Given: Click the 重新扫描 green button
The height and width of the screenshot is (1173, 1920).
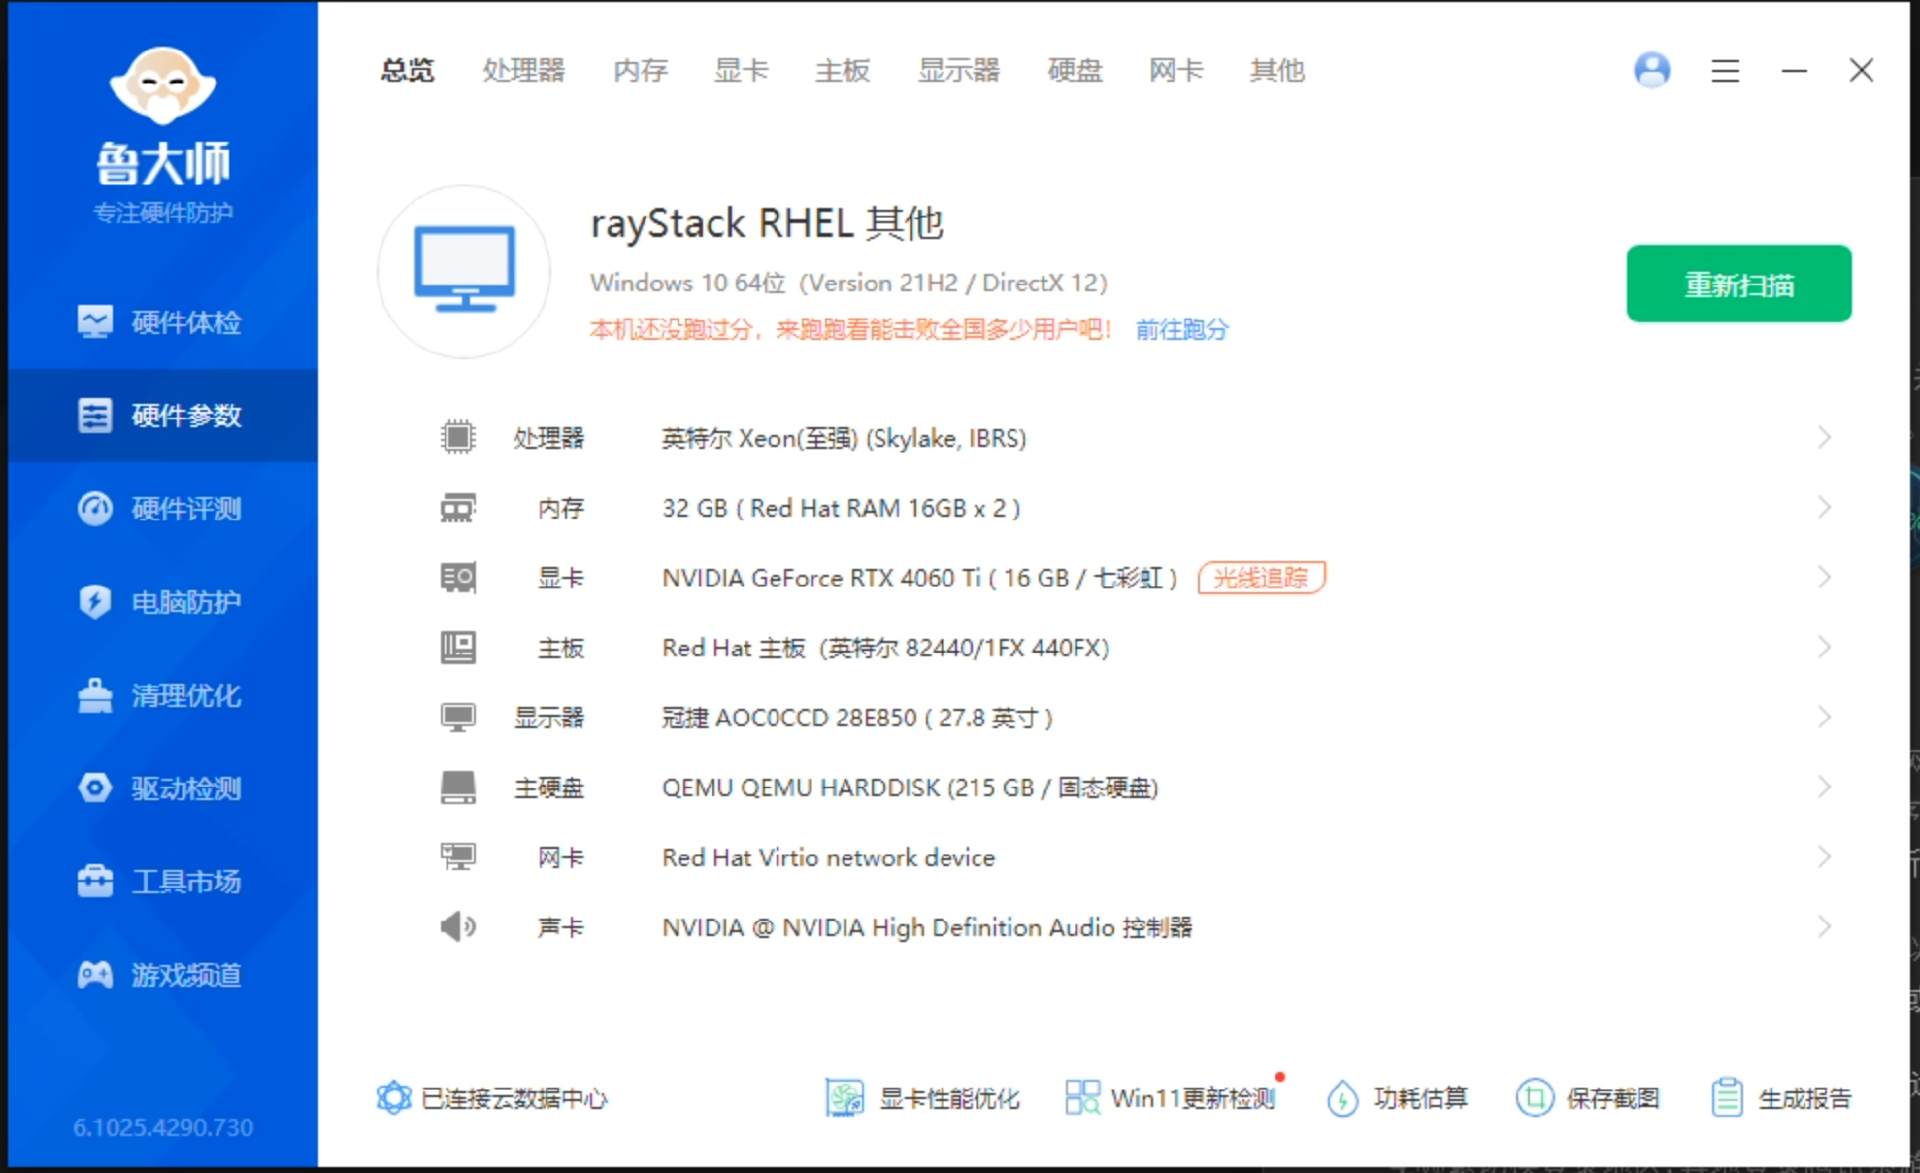Looking at the screenshot, I should (x=1739, y=284).
